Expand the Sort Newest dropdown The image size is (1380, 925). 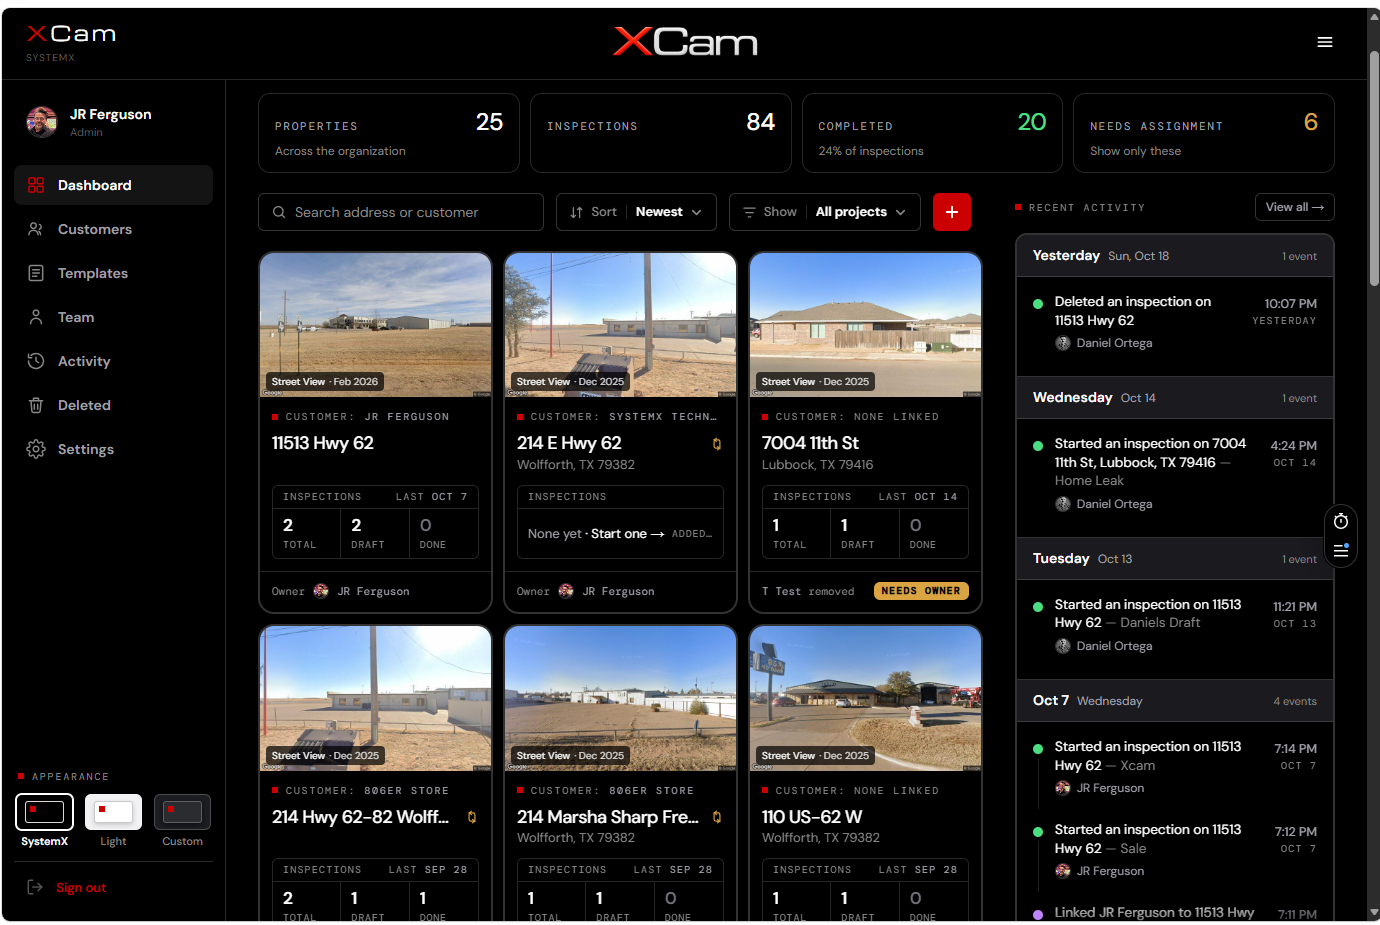pos(637,212)
